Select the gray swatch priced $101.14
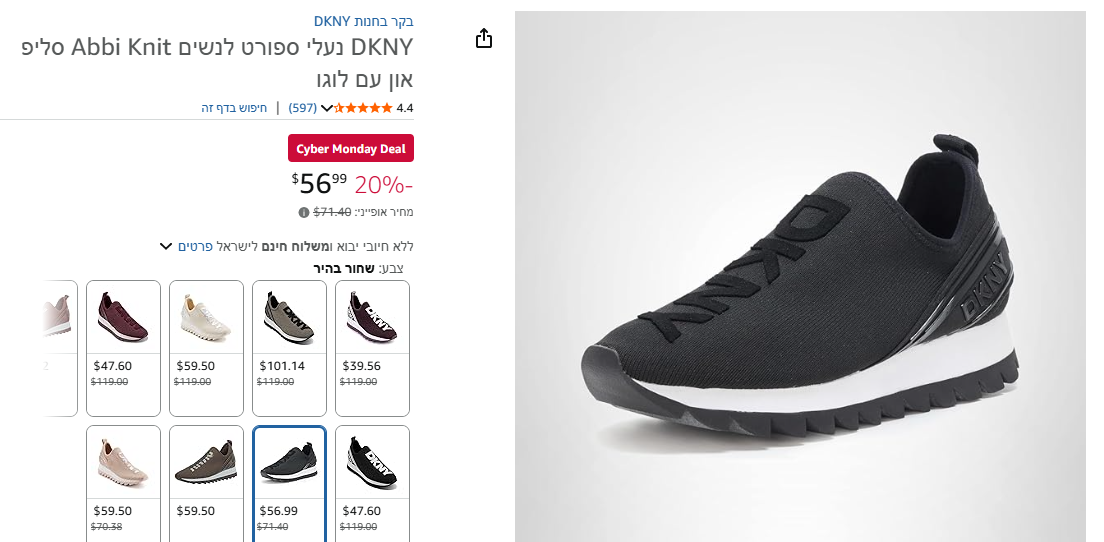 click(289, 347)
